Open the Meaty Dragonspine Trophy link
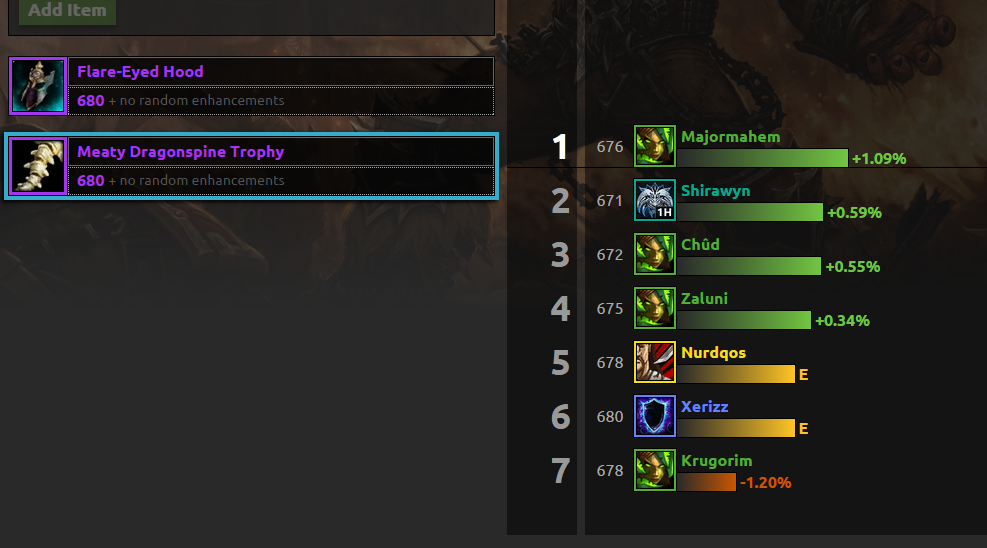The height and width of the screenshot is (548, 987). [180, 152]
